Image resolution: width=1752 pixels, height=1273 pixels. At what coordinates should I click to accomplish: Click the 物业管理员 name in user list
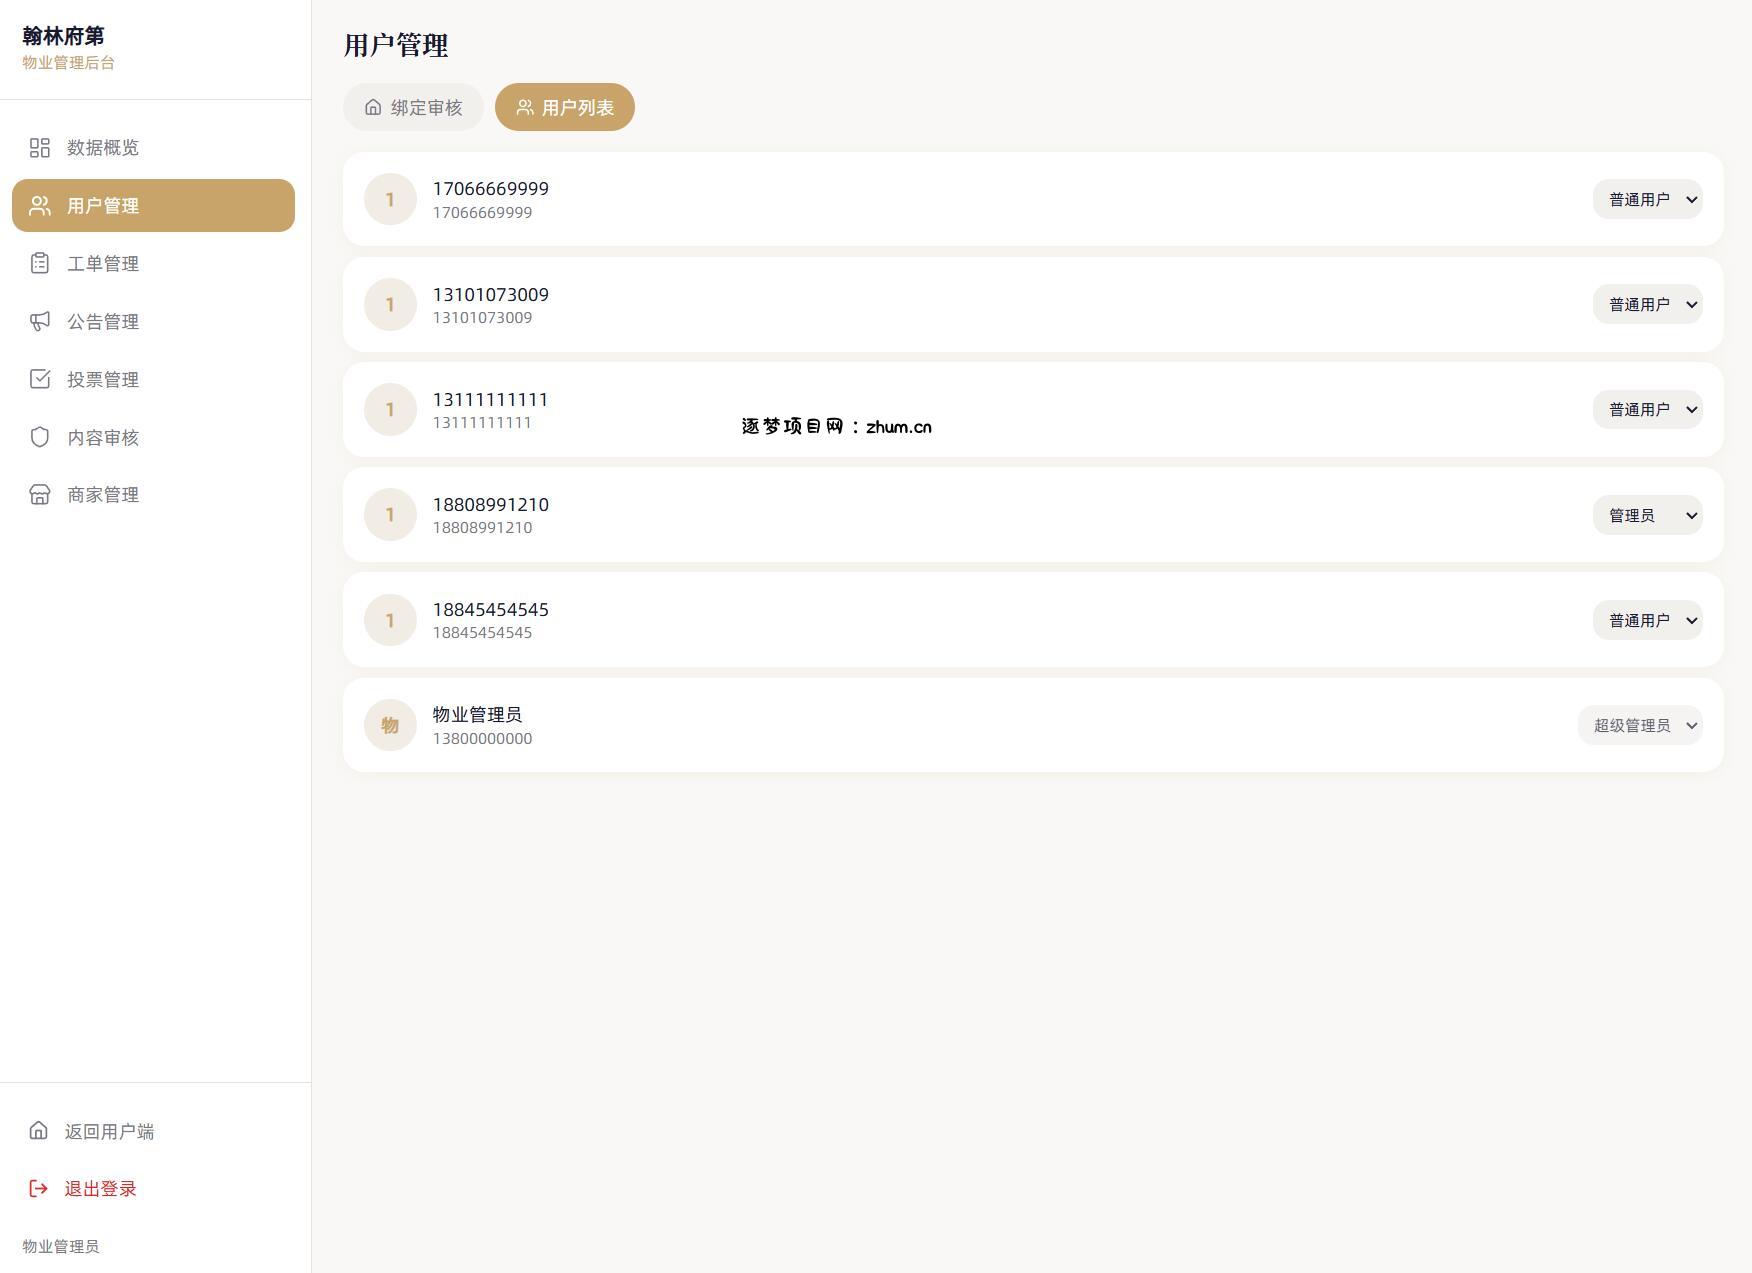click(477, 715)
